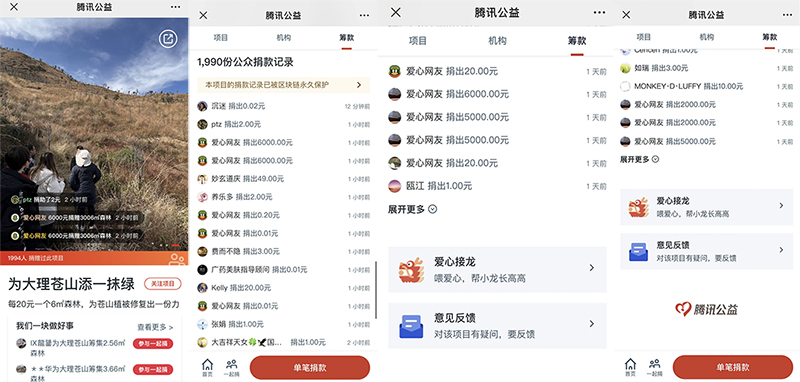Tap the 妙玄道庆 捐出49.00元 record
The width and height of the screenshot is (800, 382).
pyautogui.click(x=283, y=179)
